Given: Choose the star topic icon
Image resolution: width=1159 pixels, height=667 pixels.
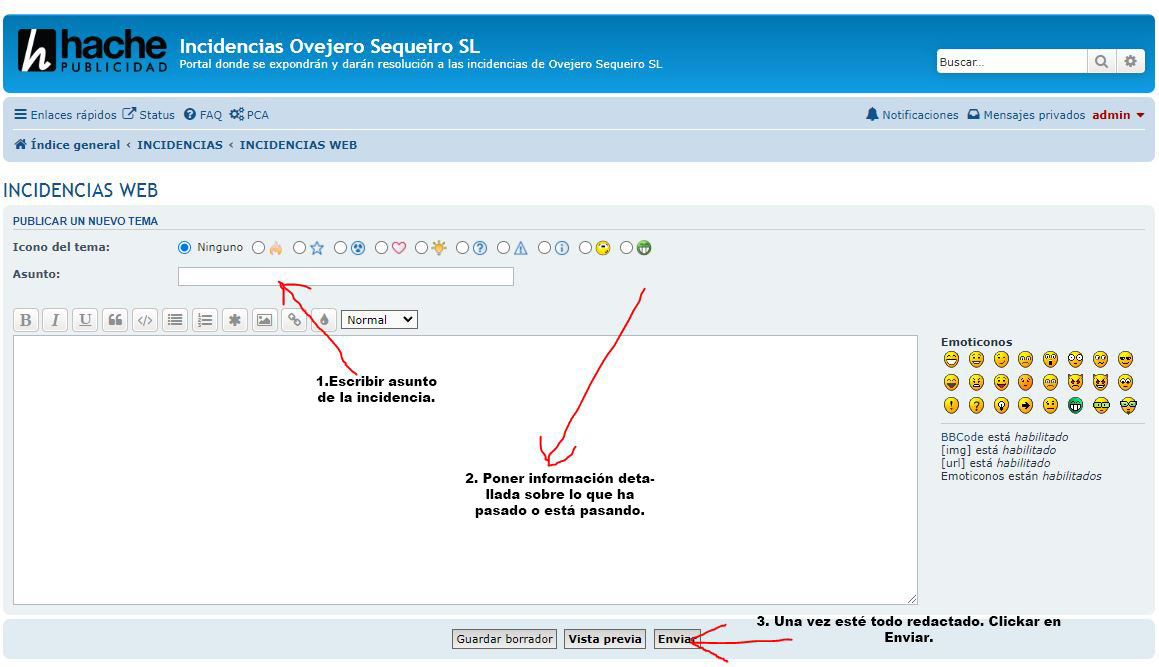Looking at the screenshot, I should tap(299, 248).
